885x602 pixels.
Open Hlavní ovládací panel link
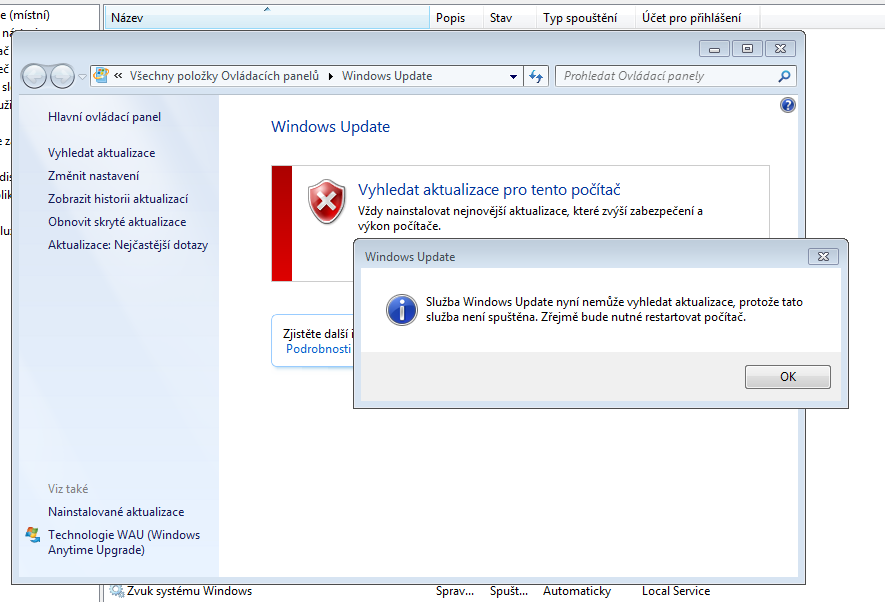click(x=104, y=117)
